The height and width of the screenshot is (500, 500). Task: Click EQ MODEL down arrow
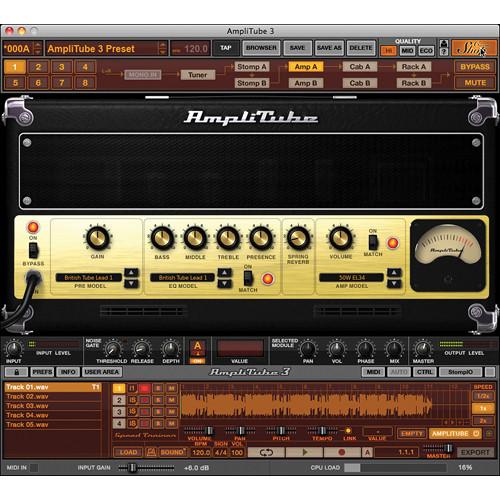tap(225, 284)
